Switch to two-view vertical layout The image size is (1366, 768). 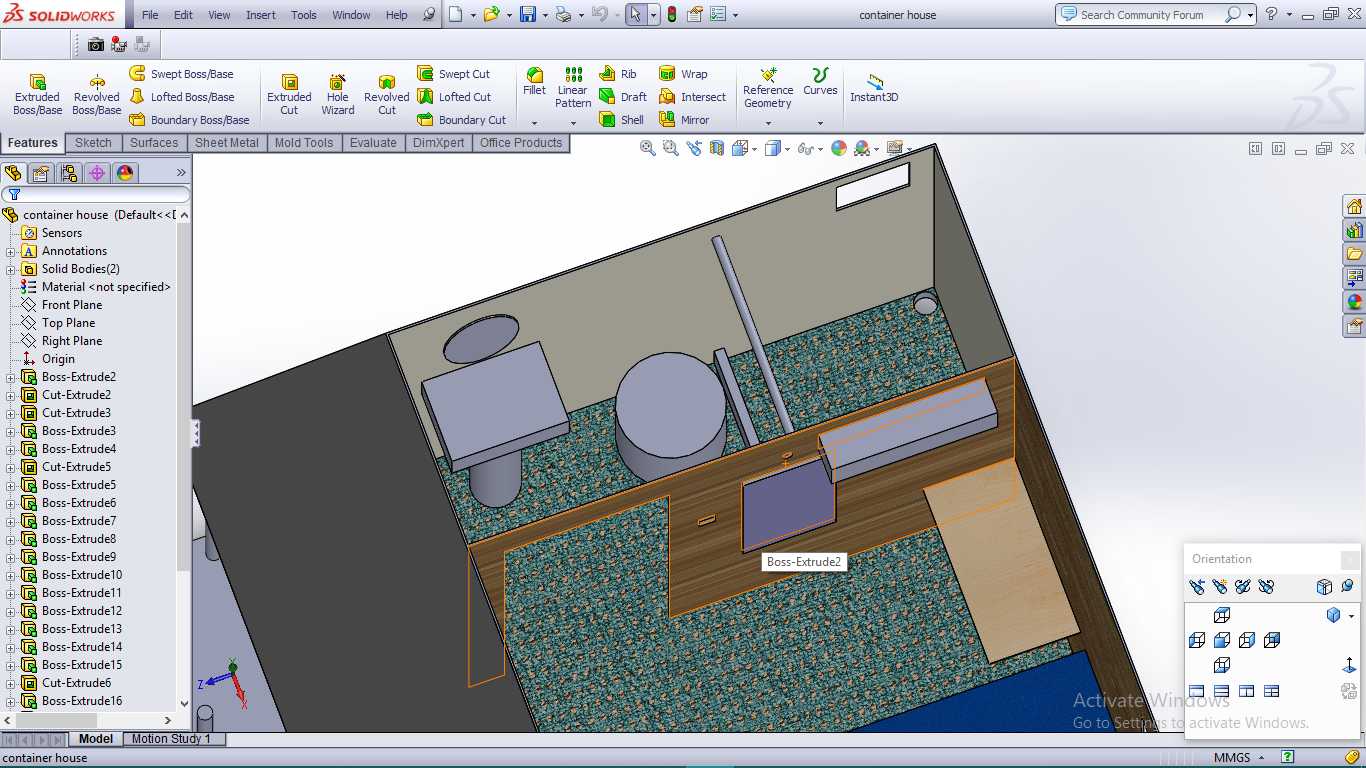[x=1246, y=691]
